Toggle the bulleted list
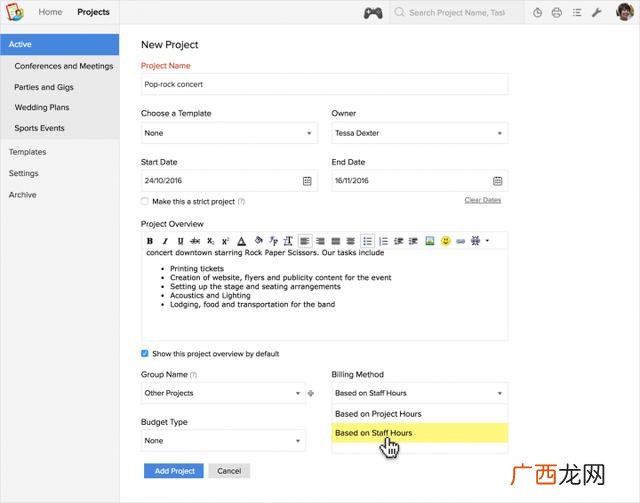The image size is (640, 503). tap(367, 241)
